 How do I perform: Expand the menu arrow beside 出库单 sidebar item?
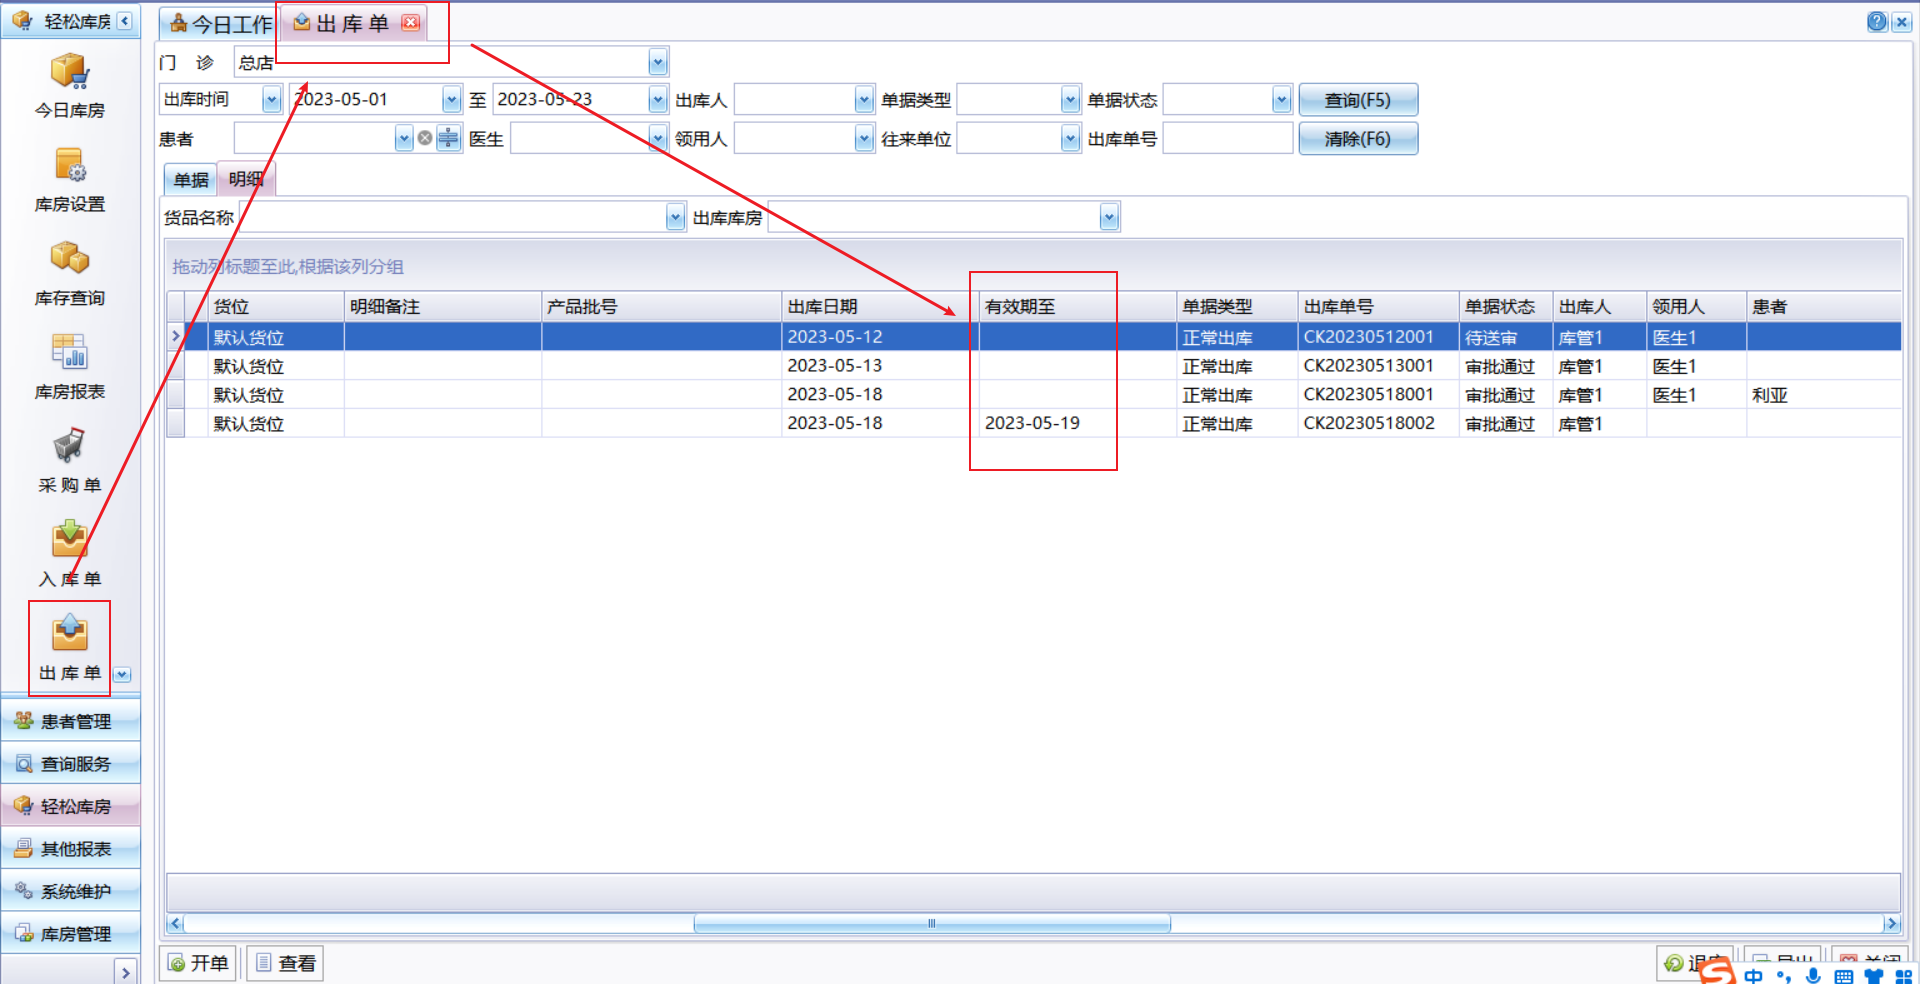coord(122,674)
